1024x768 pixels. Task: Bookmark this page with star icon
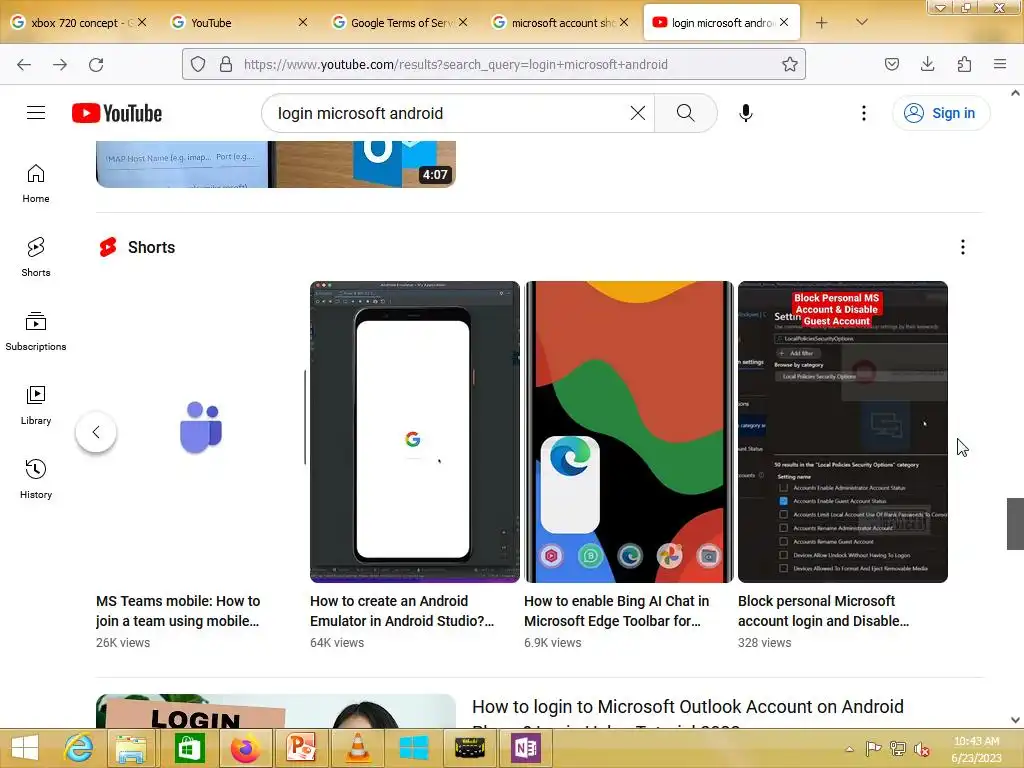[790, 64]
